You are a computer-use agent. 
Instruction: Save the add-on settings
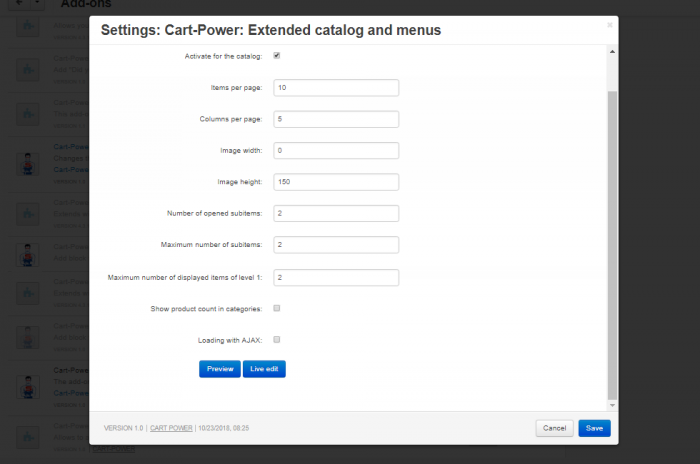click(x=594, y=428)
